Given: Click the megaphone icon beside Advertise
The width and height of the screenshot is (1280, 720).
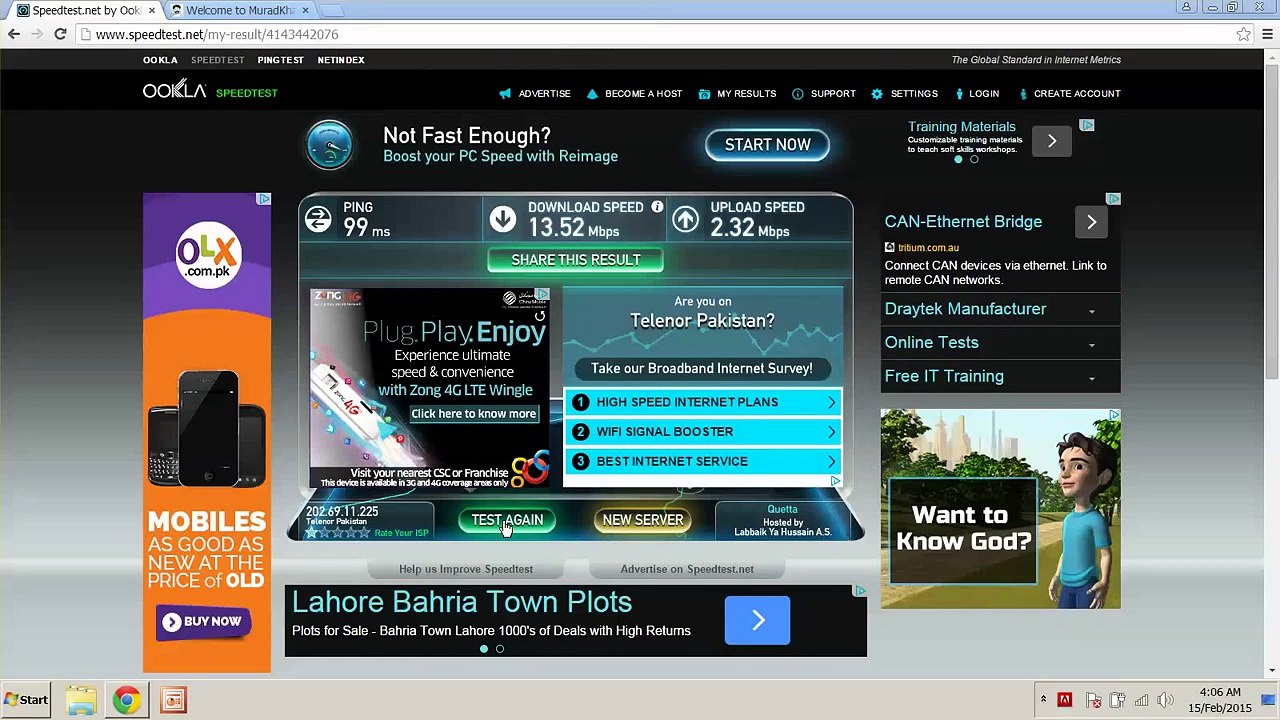Looking at the screenshot, I should click(505, 94).
